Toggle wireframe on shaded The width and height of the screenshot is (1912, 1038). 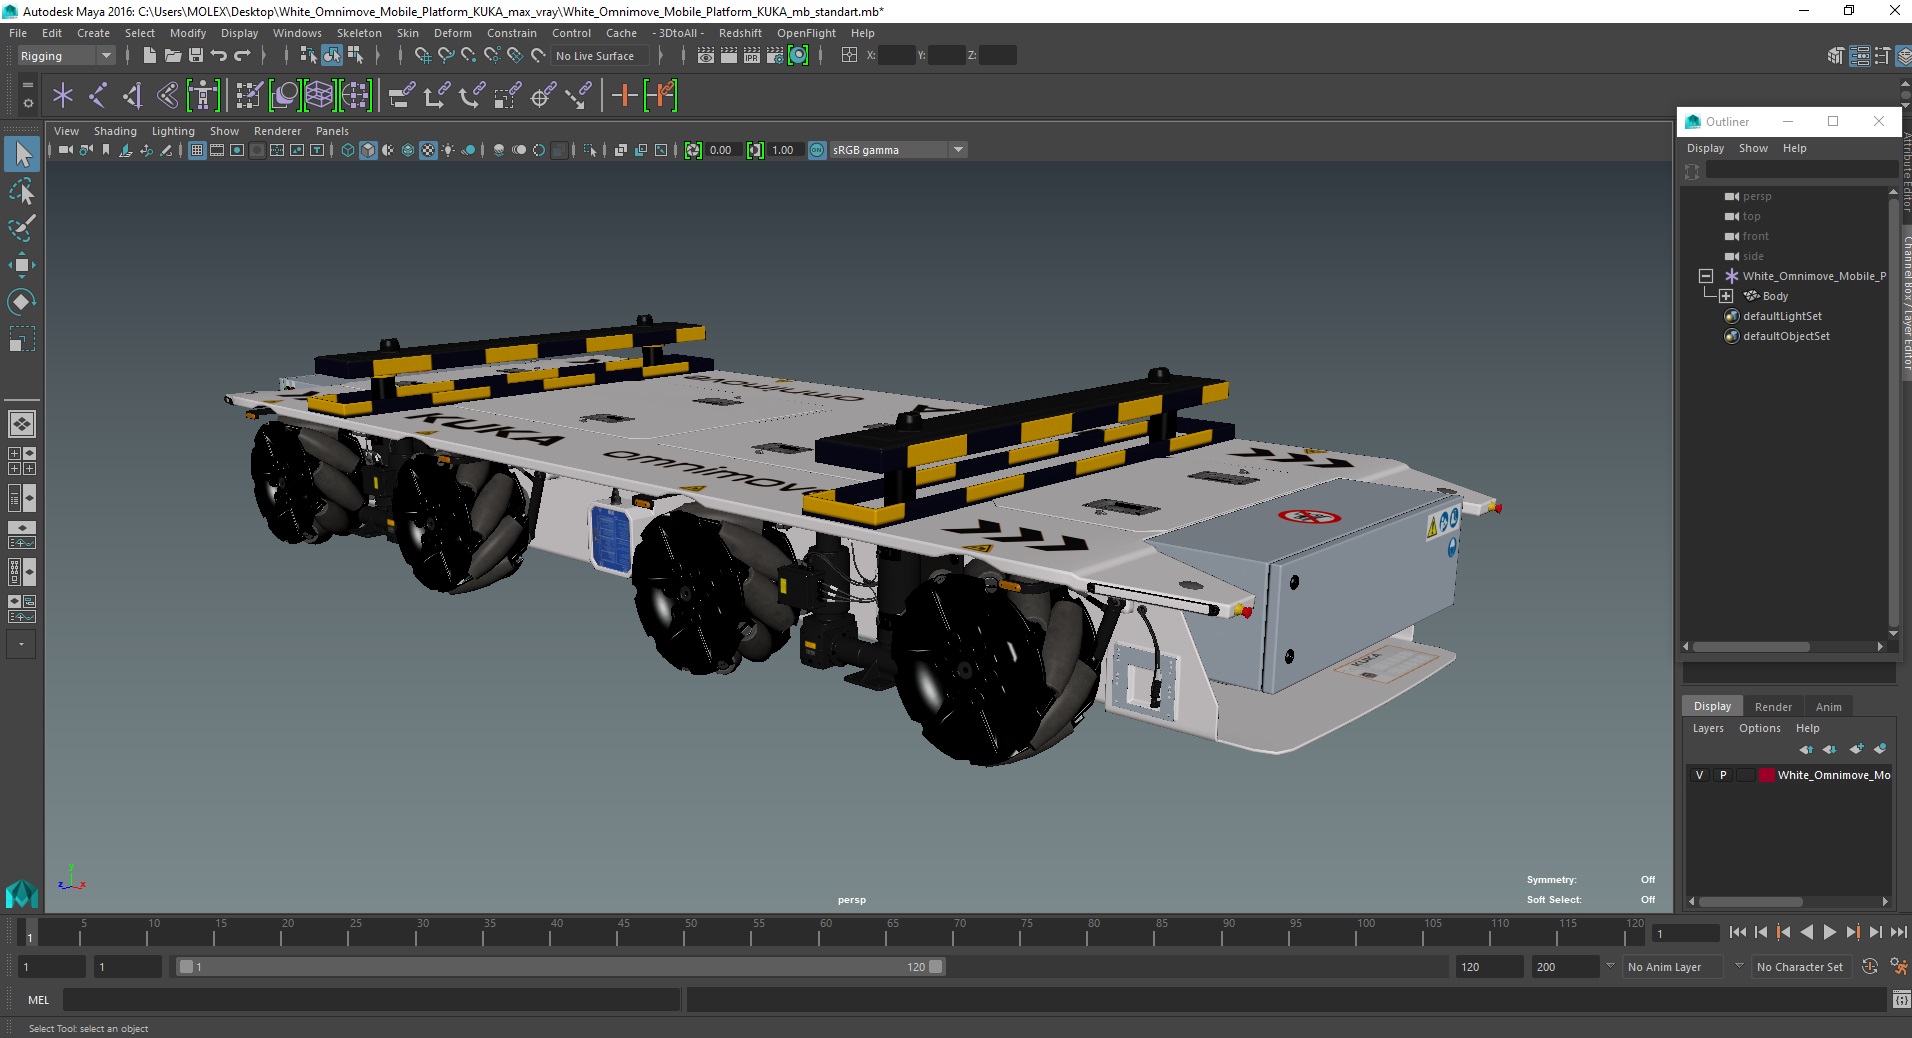coord(408,150)
